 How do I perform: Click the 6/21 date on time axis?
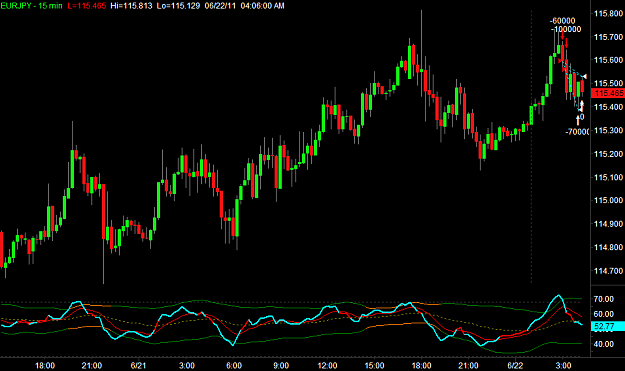click(x=138, y=365)
